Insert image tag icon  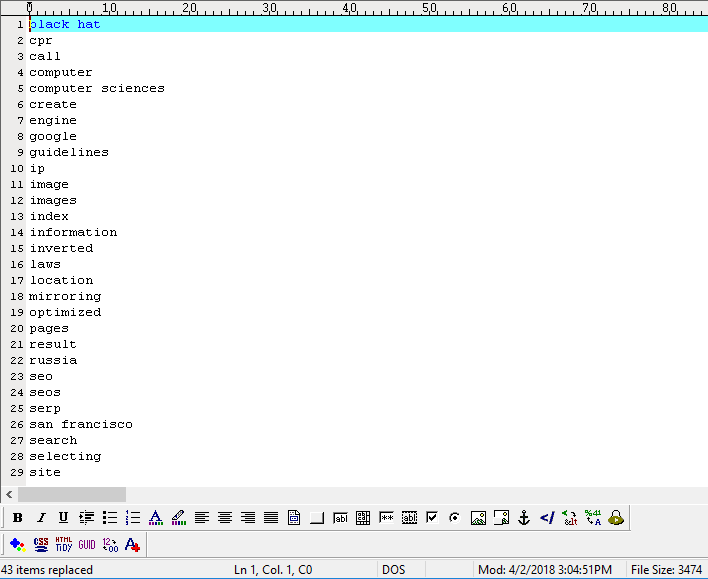pos(478,518)
